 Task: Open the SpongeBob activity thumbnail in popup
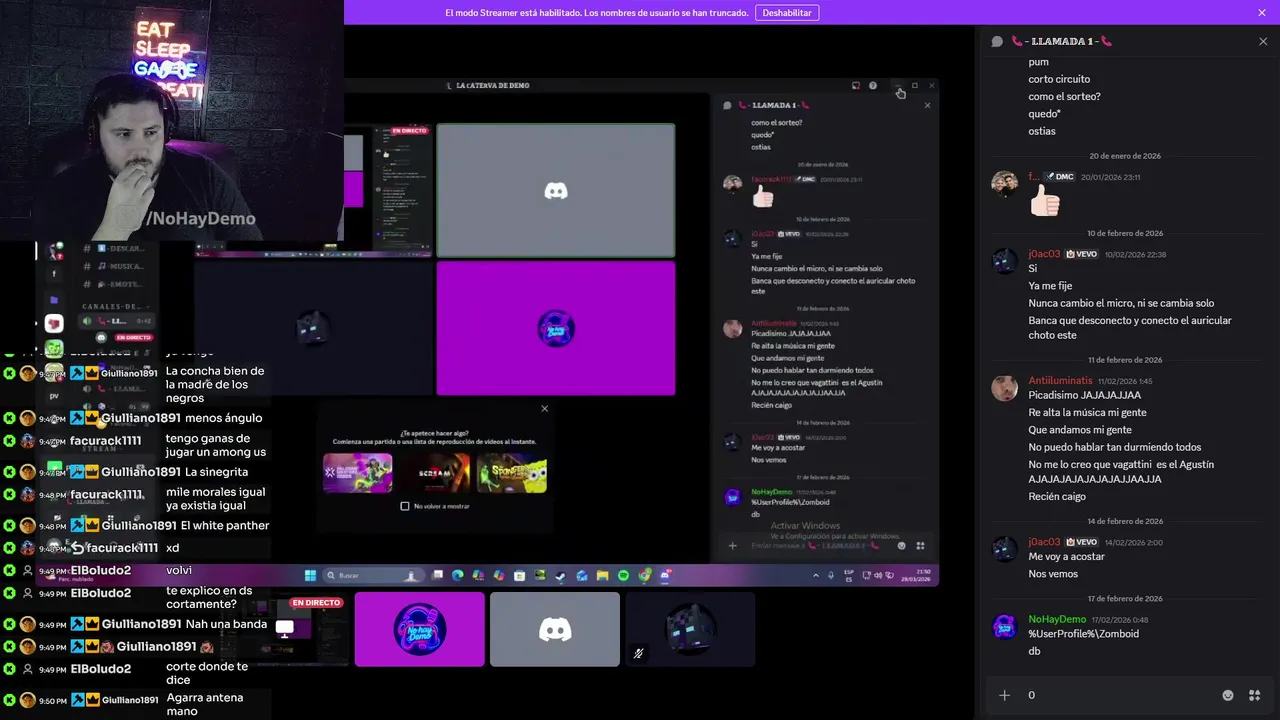(x=512, y=473)
